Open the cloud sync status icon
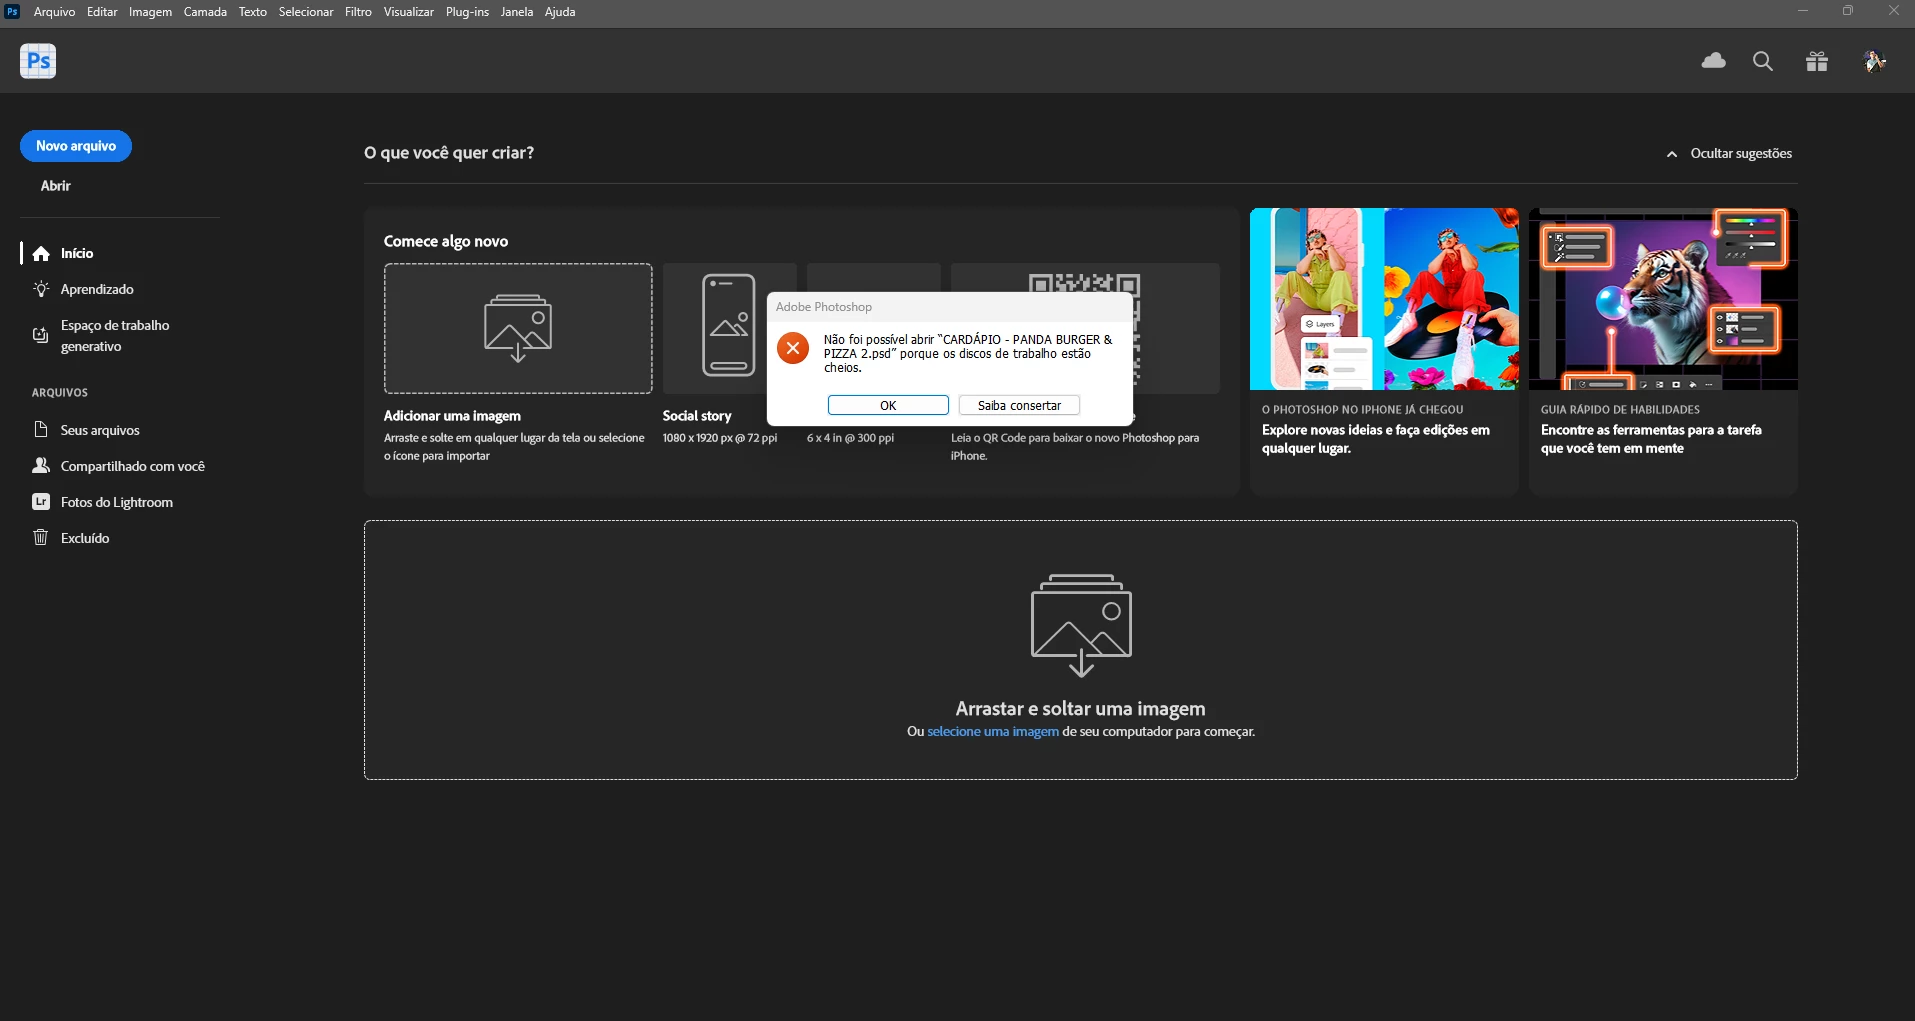Viewport: 1915px width, 1021px height. [x=1713, y=61]
